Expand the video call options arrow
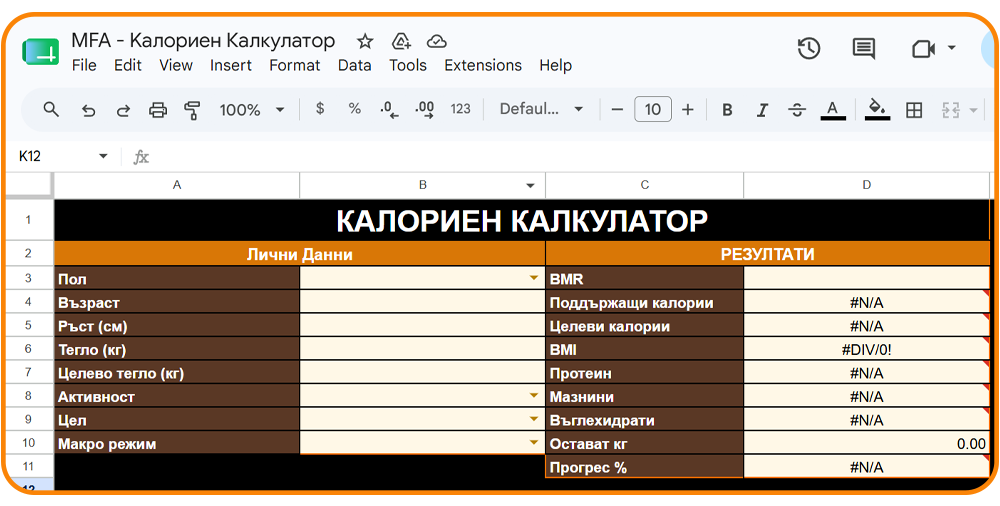This screenshot has width=1000, height=506. pyautogui.click(x=952, y=48)
